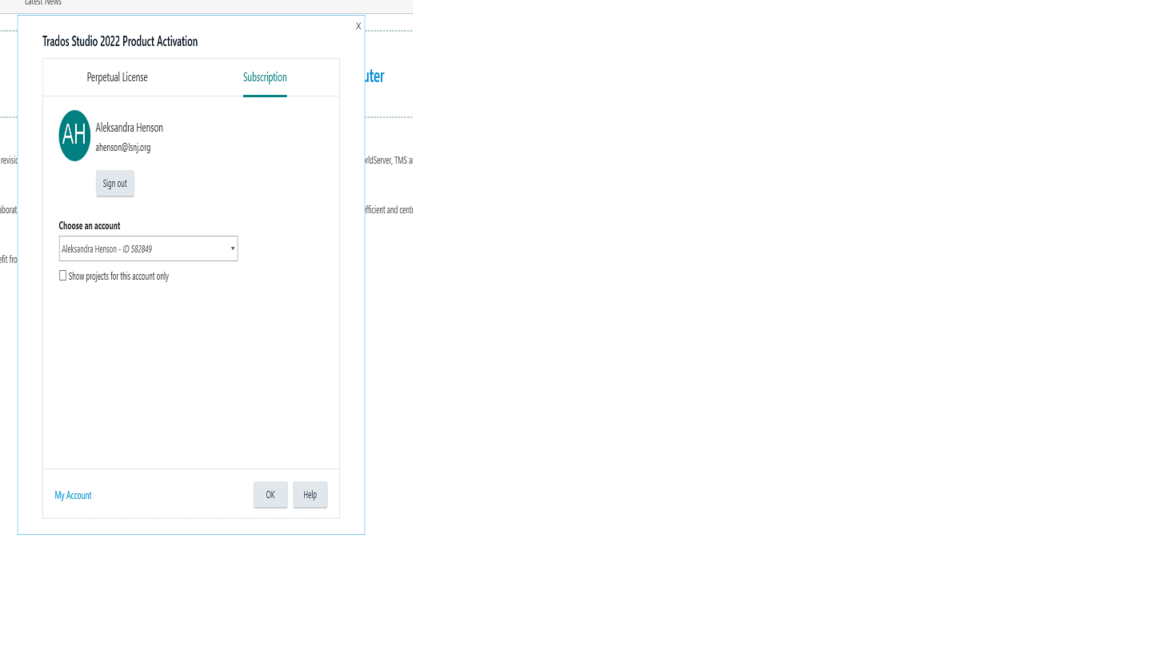This screenshot has height=648, width=1152.
Task: Switch to the Perpetual License tab
Action: [x=116, y=76]
